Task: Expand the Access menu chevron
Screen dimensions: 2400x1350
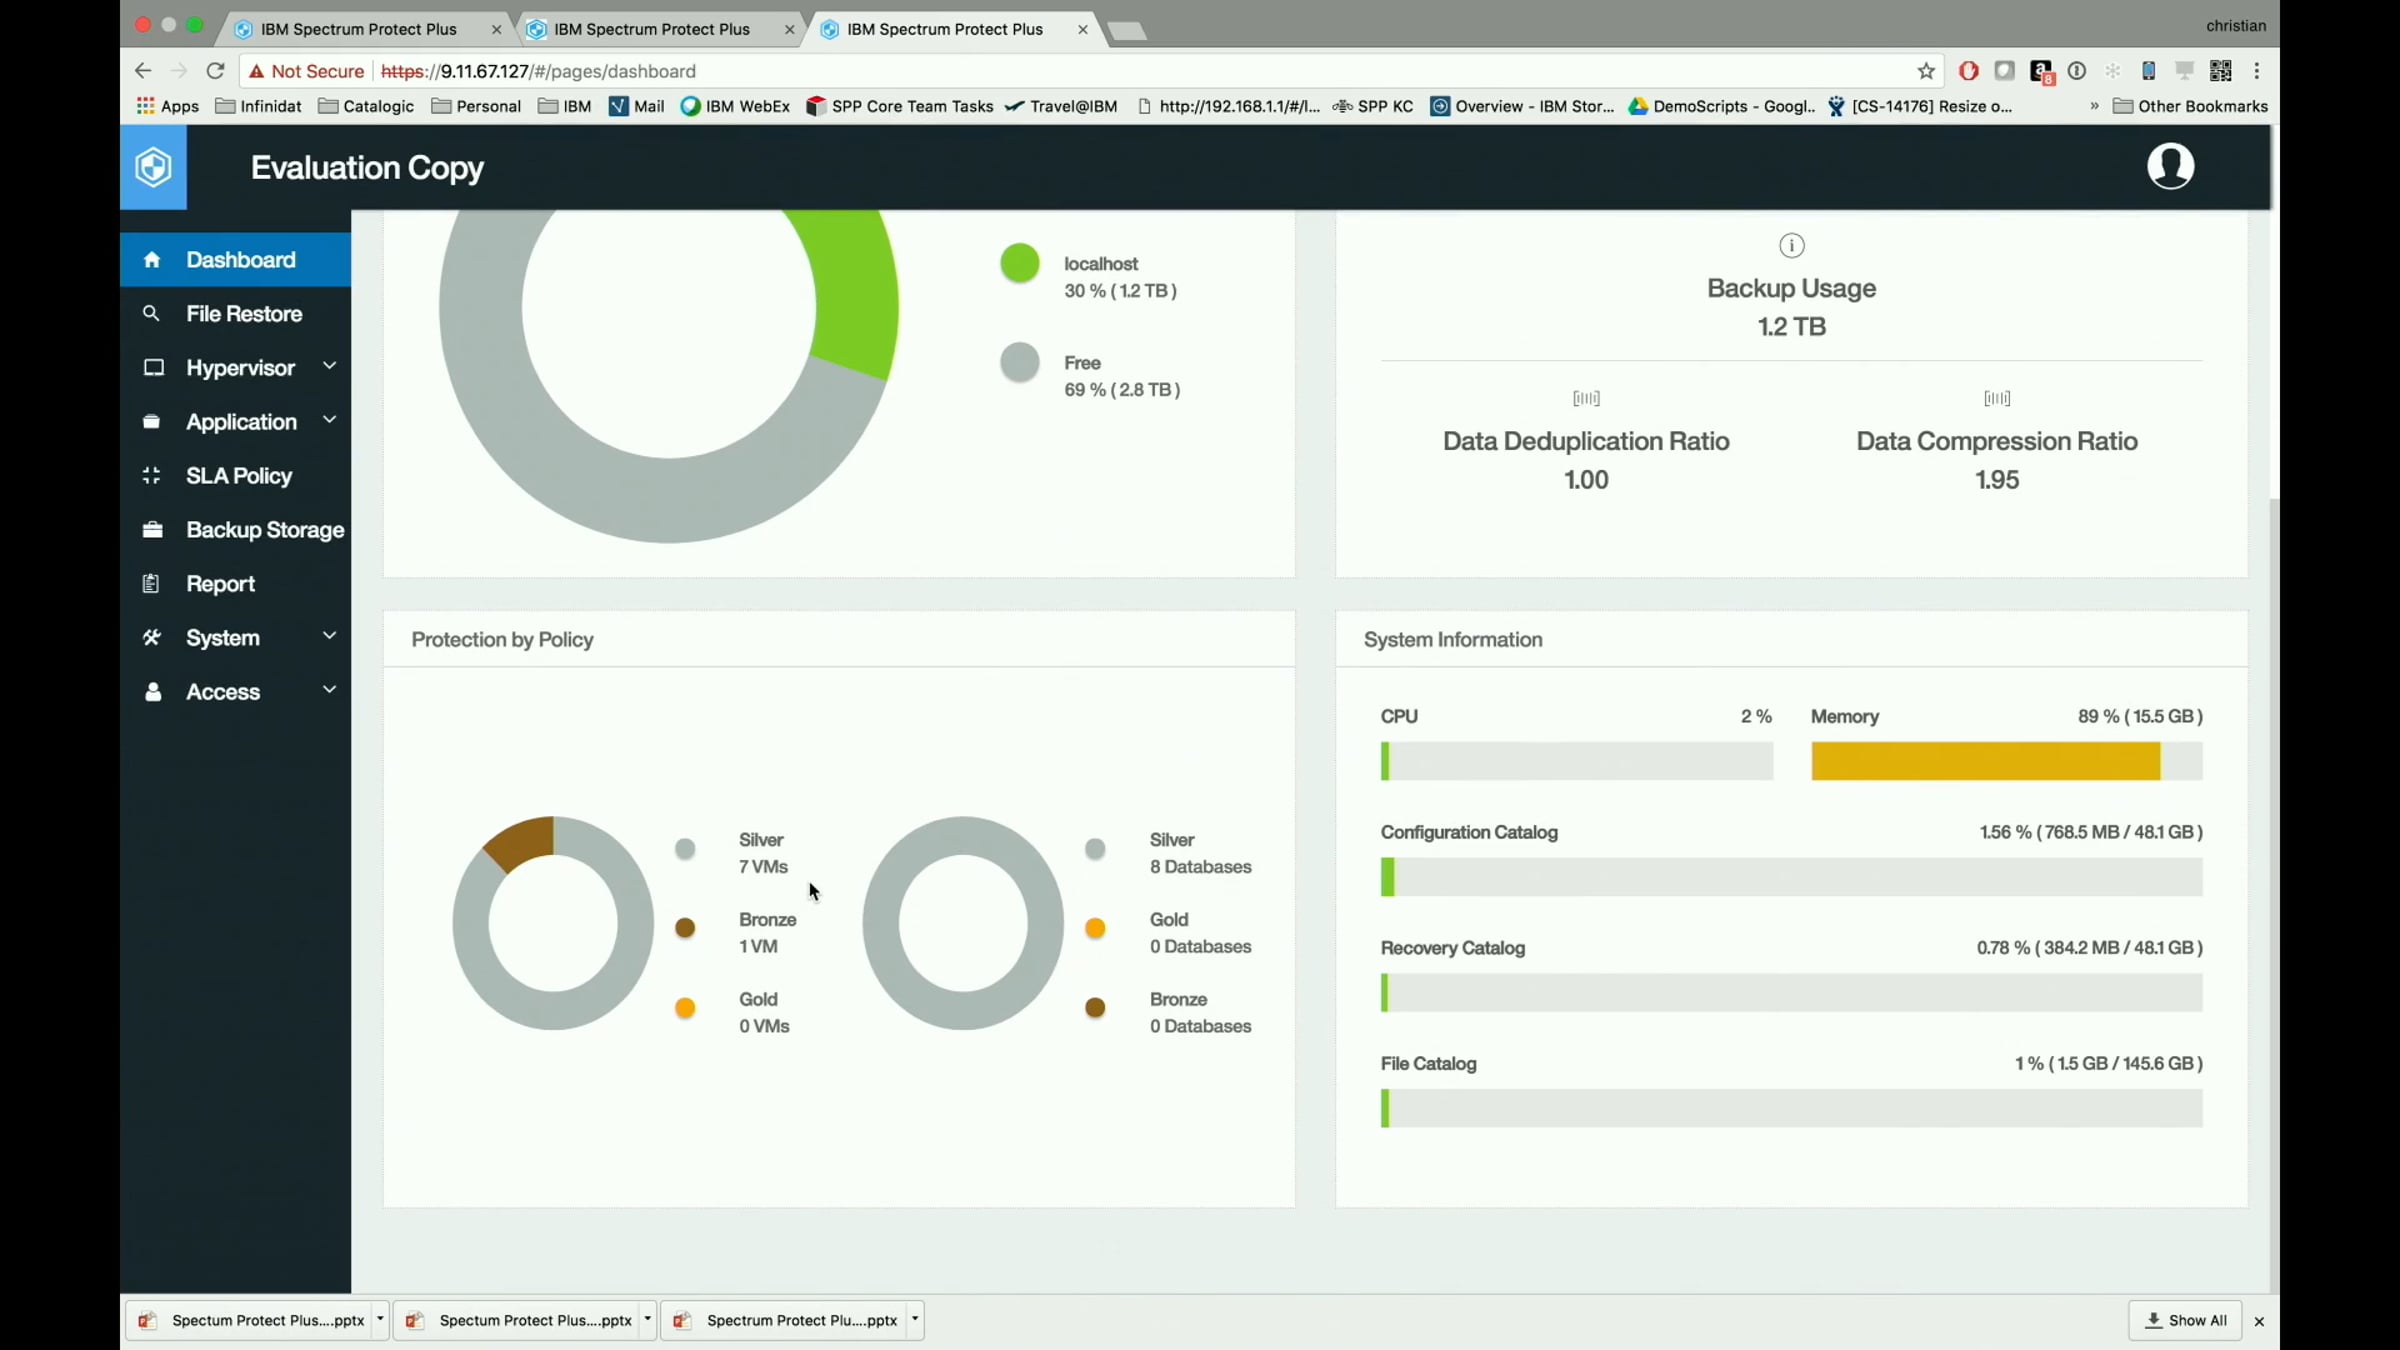Action: [x=329, y=690]
